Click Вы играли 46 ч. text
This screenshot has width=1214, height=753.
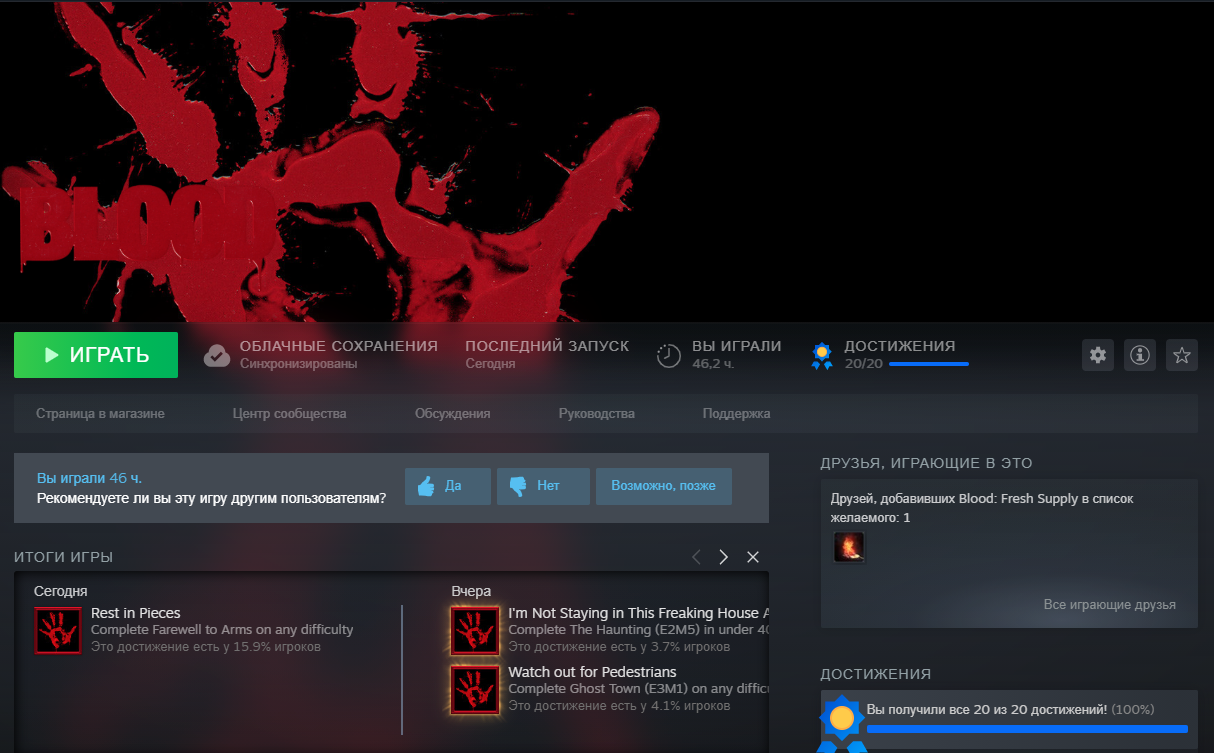(x=90, y=478)
